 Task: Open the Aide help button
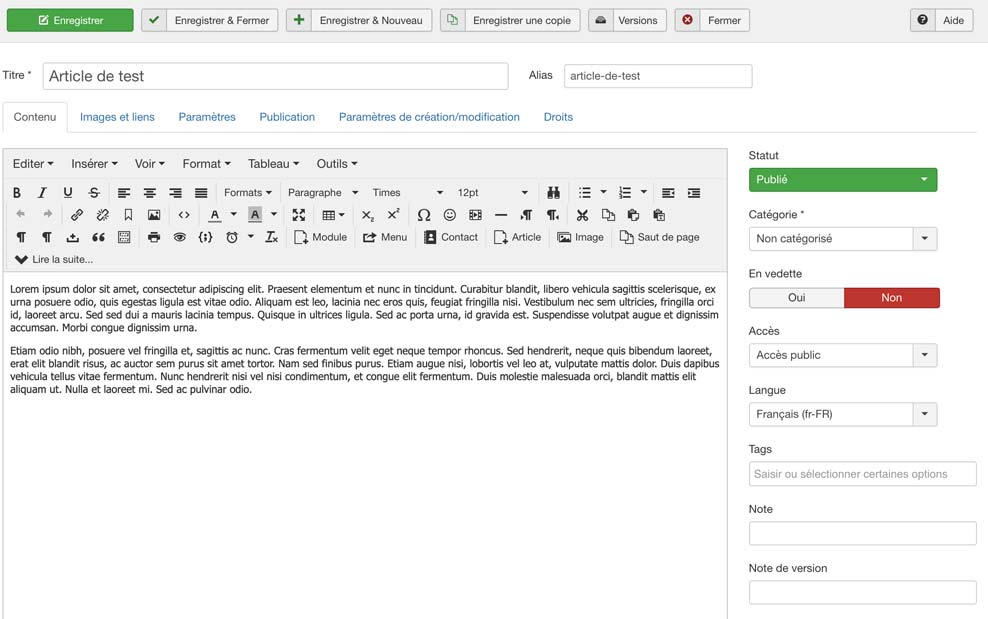(x=941, y=20)
